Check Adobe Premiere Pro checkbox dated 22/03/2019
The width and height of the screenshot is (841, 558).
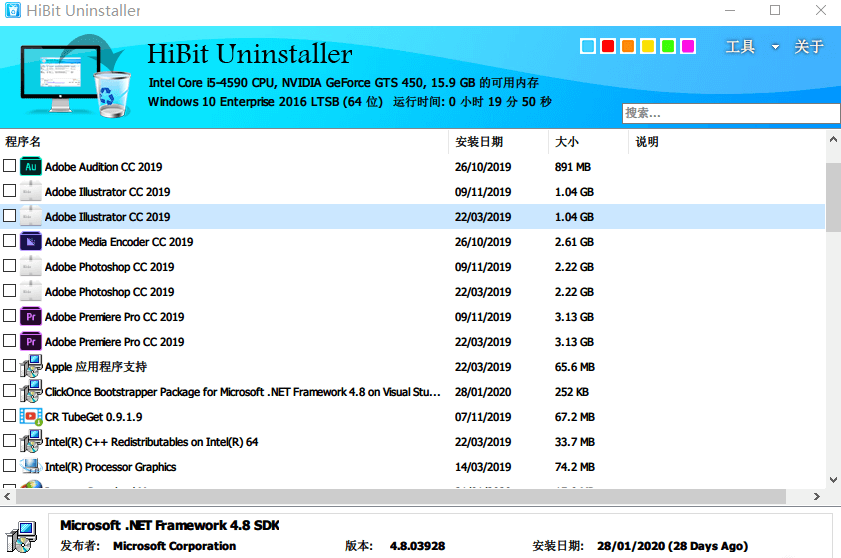(10, 341)
